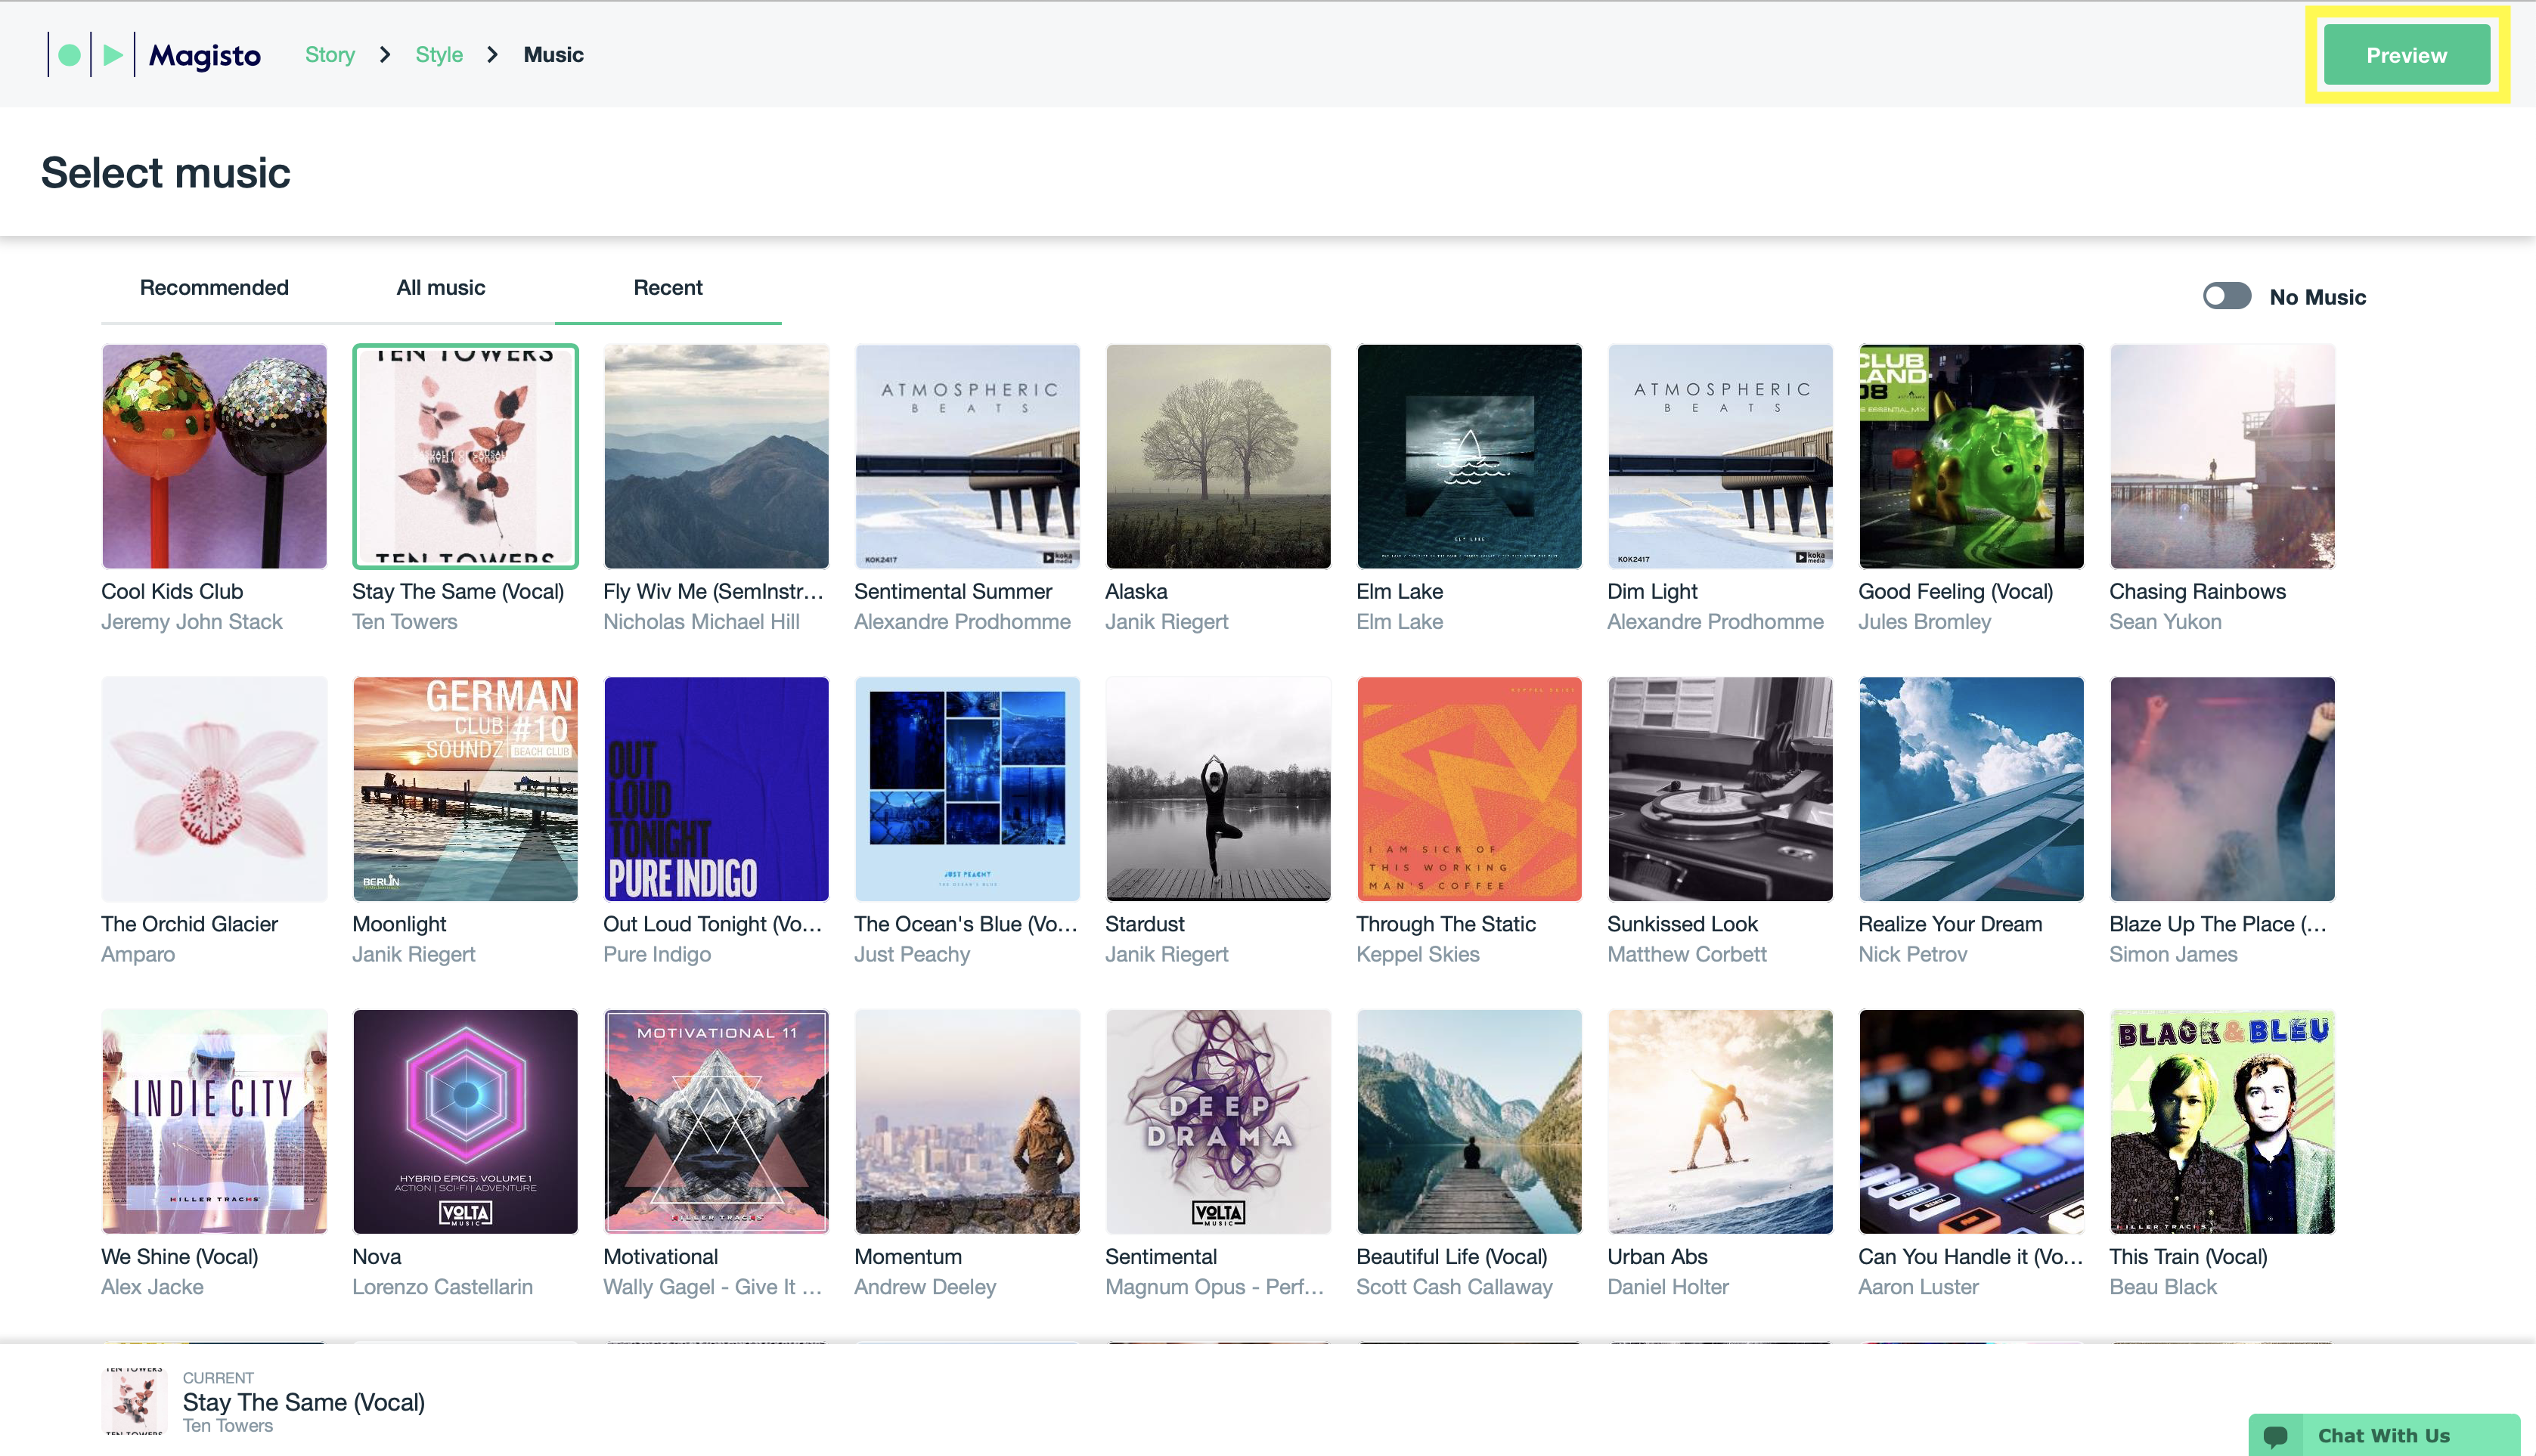Go back to the Style step
Screen dimensions: 2536x1456
[x=439, y=55]
